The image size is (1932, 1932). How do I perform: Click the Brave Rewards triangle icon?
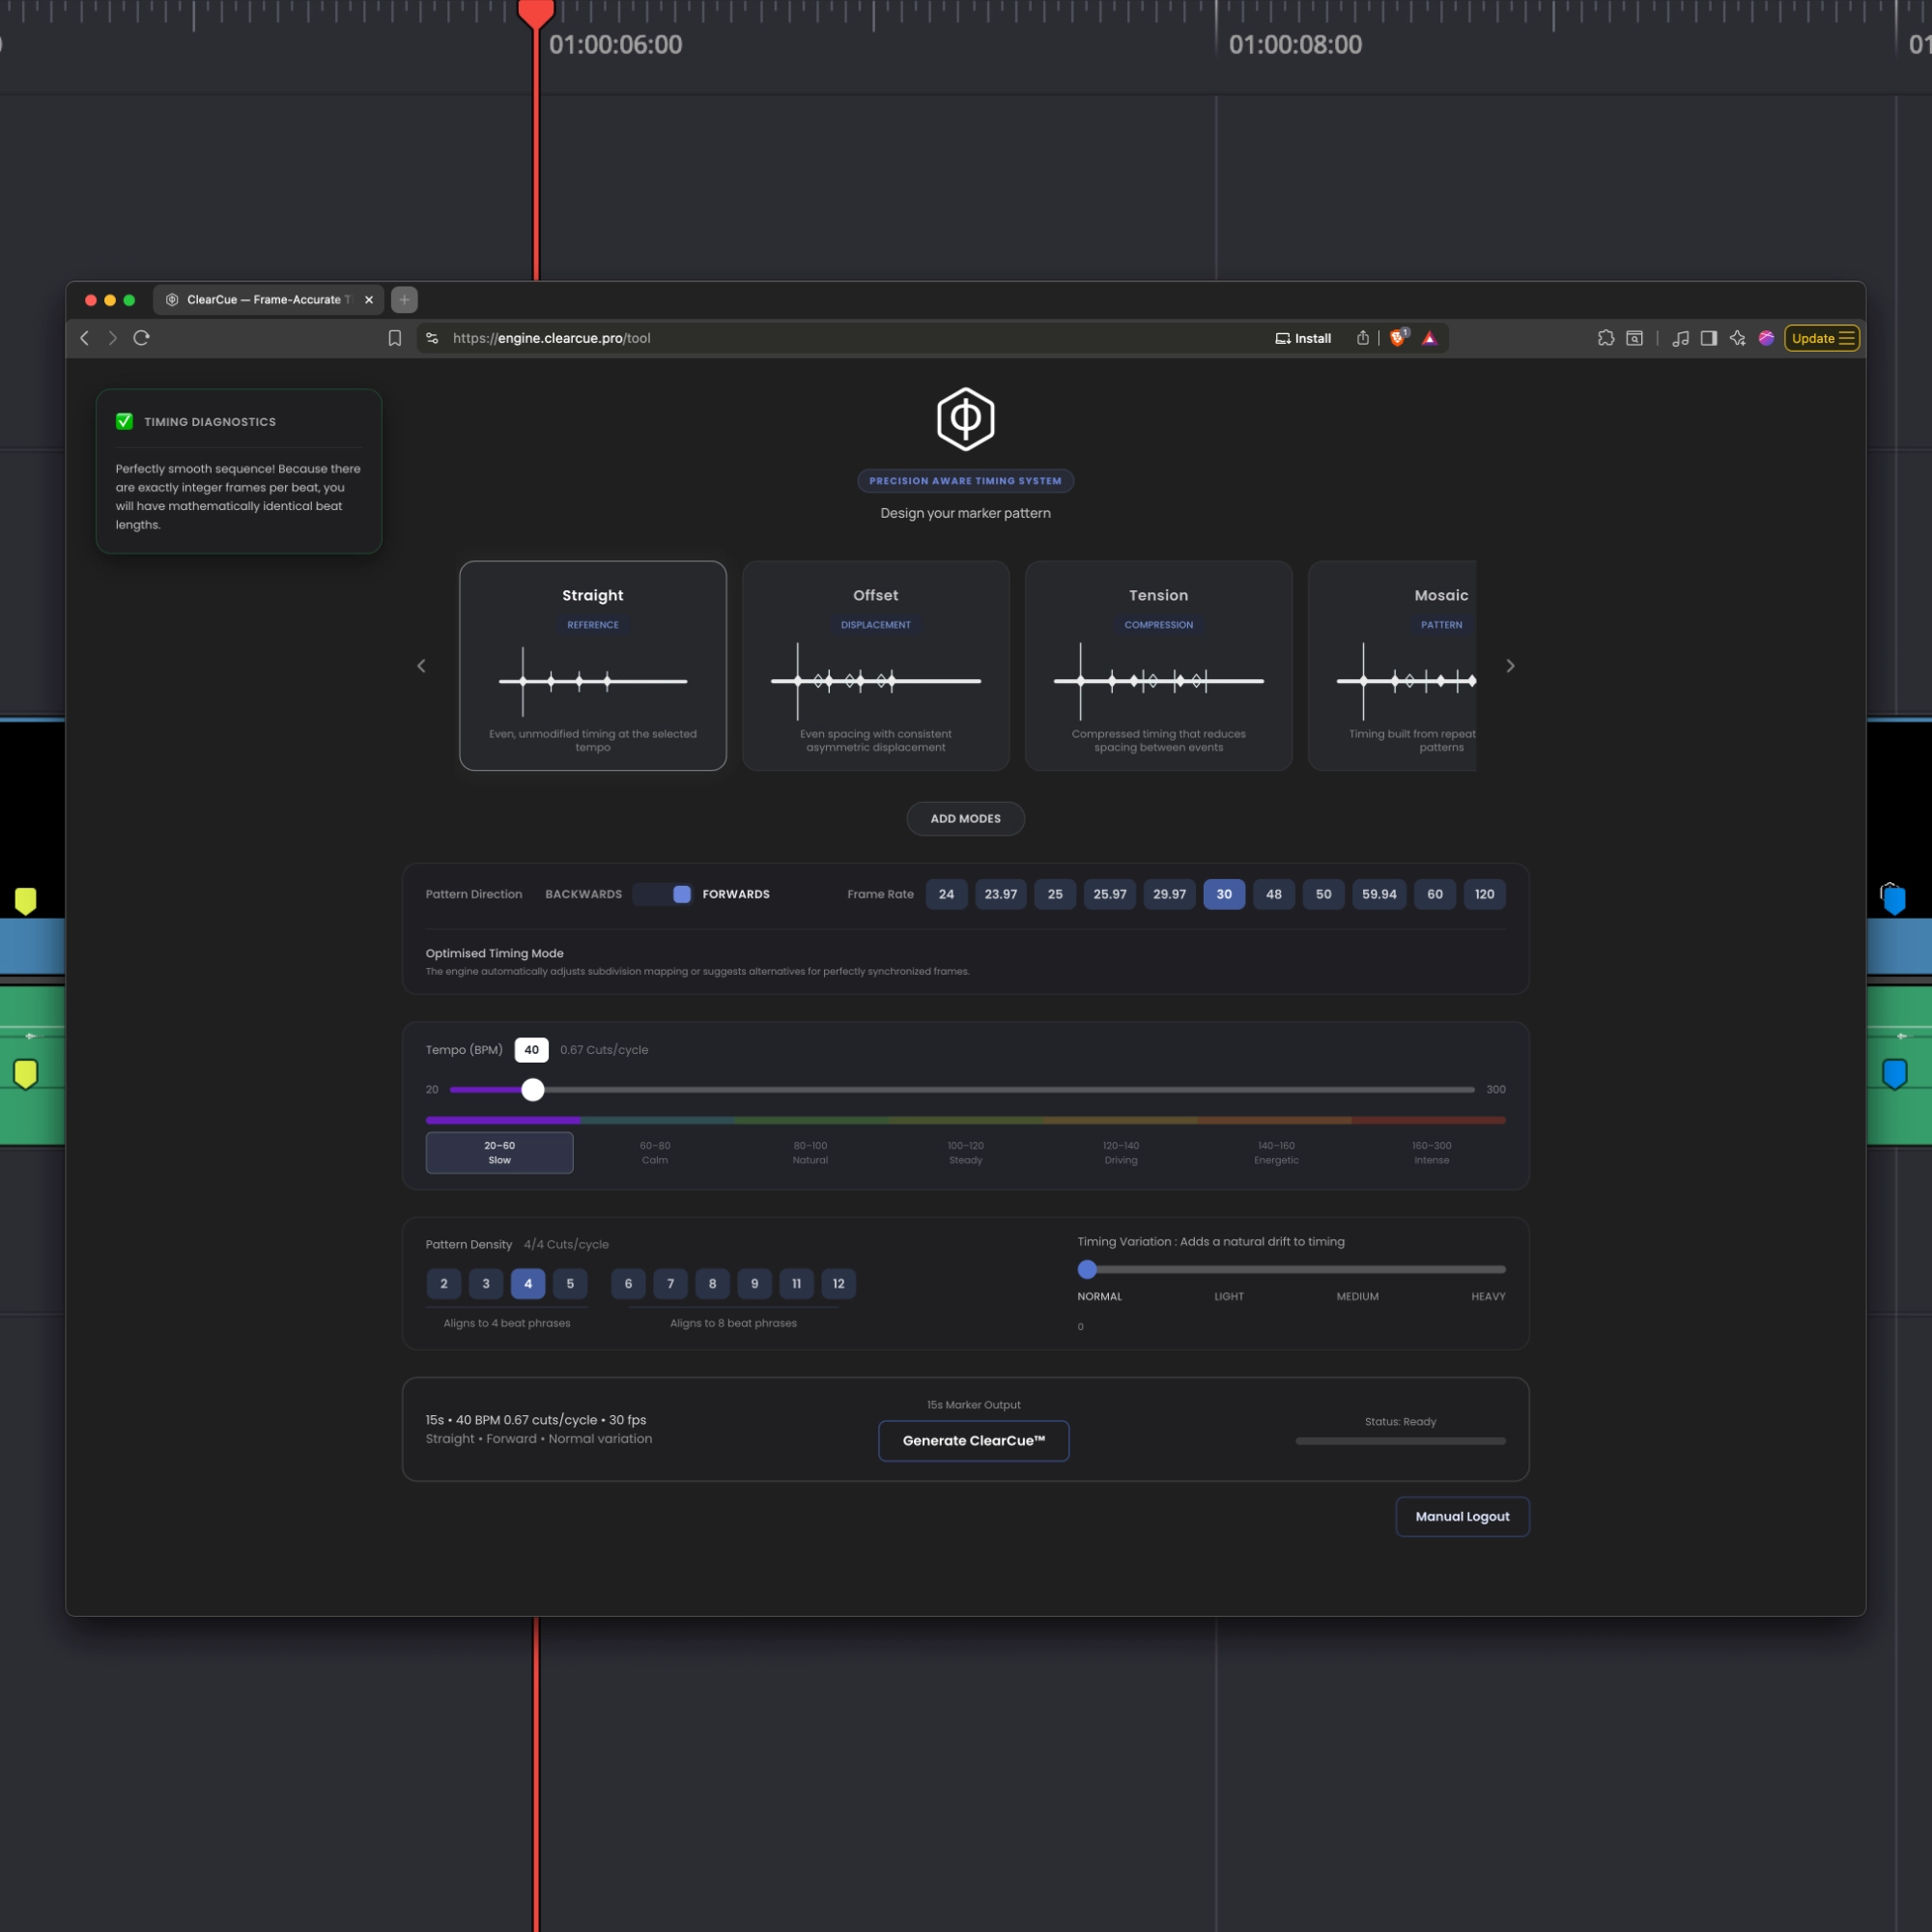(x=1430, y=338)
